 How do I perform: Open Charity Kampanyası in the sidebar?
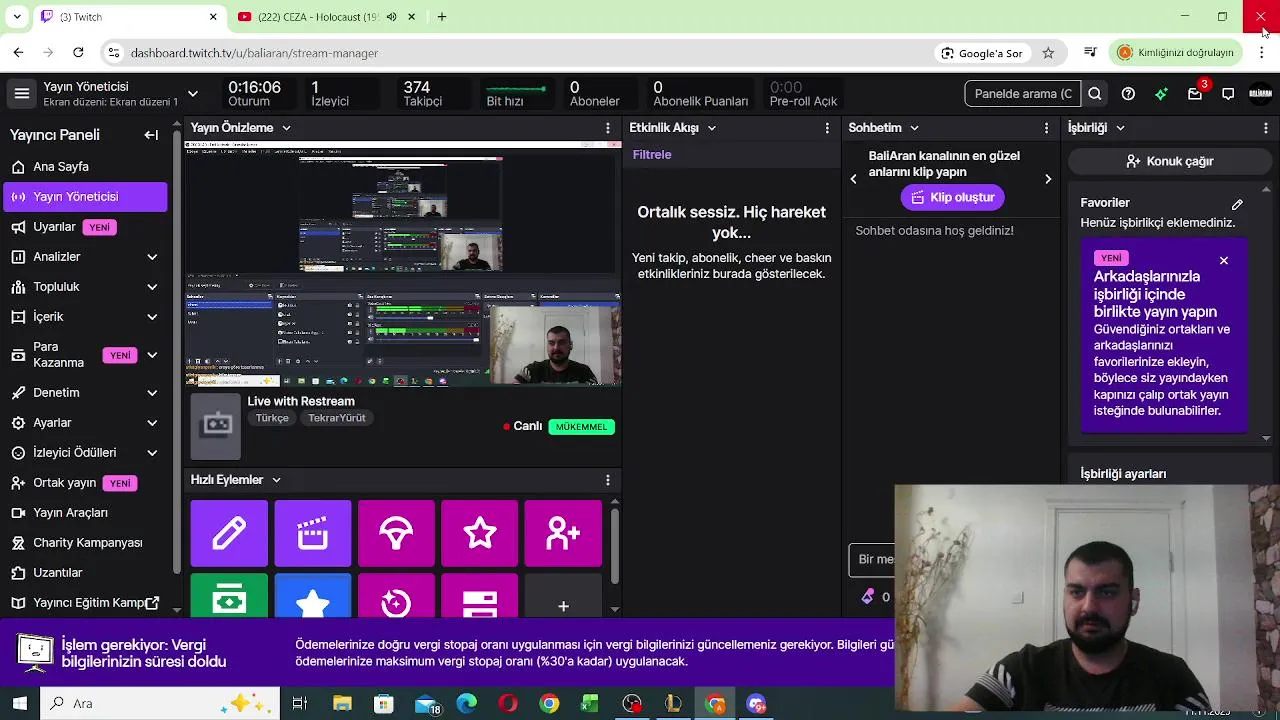point(85,543)
